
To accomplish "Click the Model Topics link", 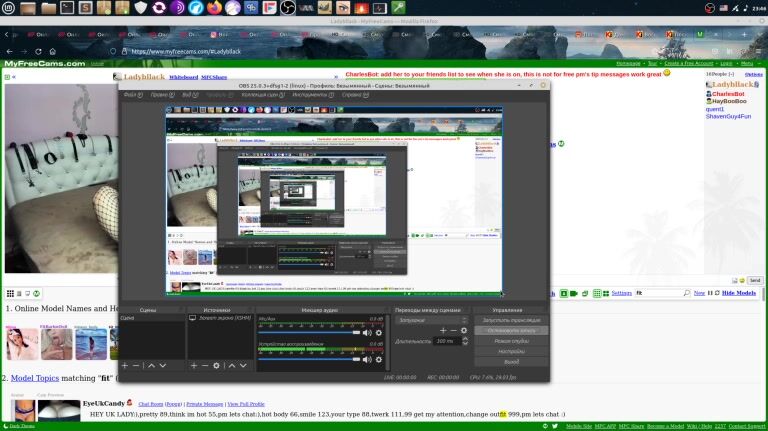I will 34,379.
